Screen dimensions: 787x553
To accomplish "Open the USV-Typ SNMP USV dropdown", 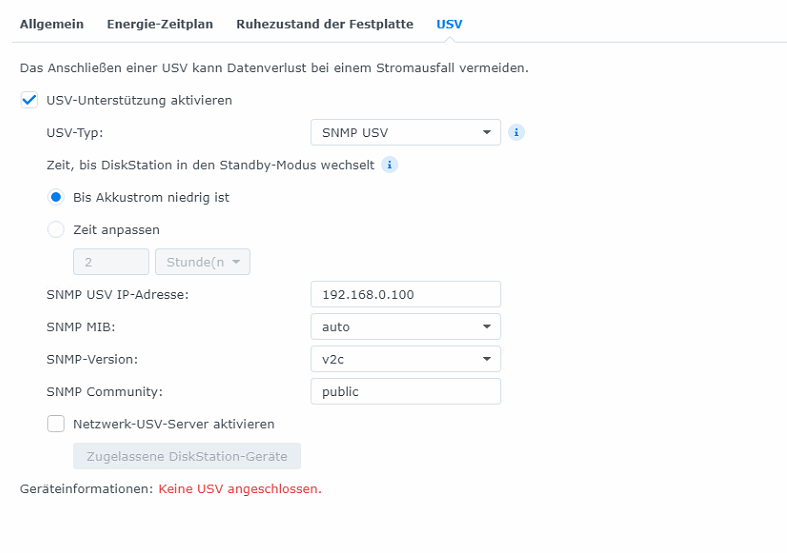I will click(x=406, y=132).
